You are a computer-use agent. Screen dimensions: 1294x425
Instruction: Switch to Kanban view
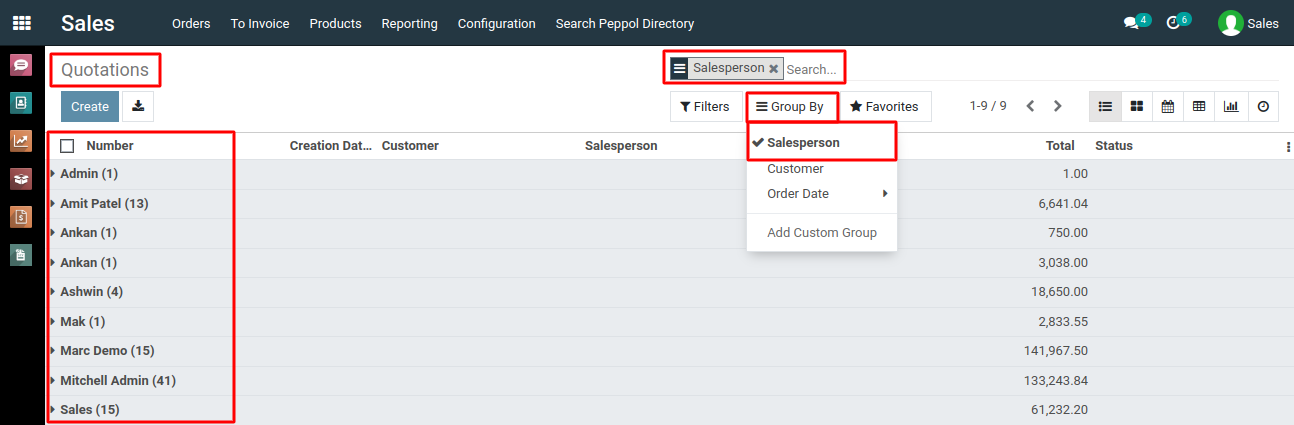point(1136,106)
